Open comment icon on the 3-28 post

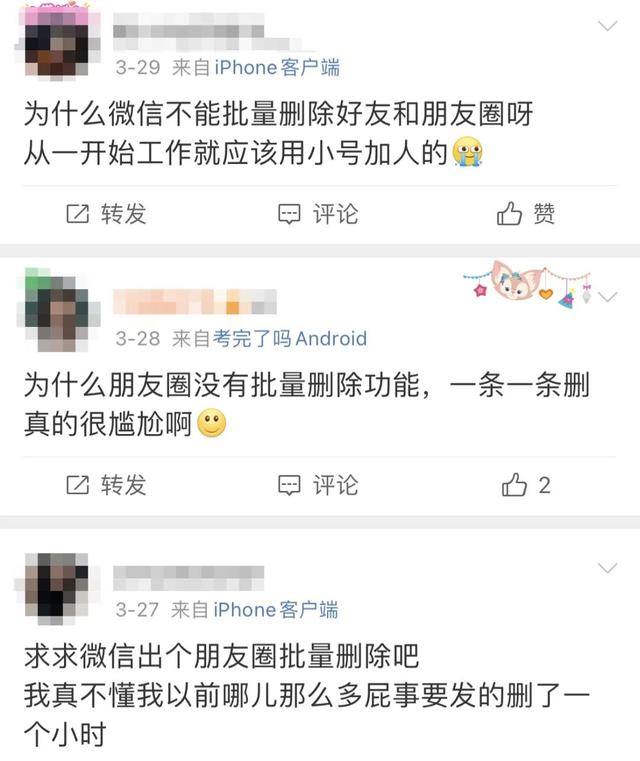point(289,485)
